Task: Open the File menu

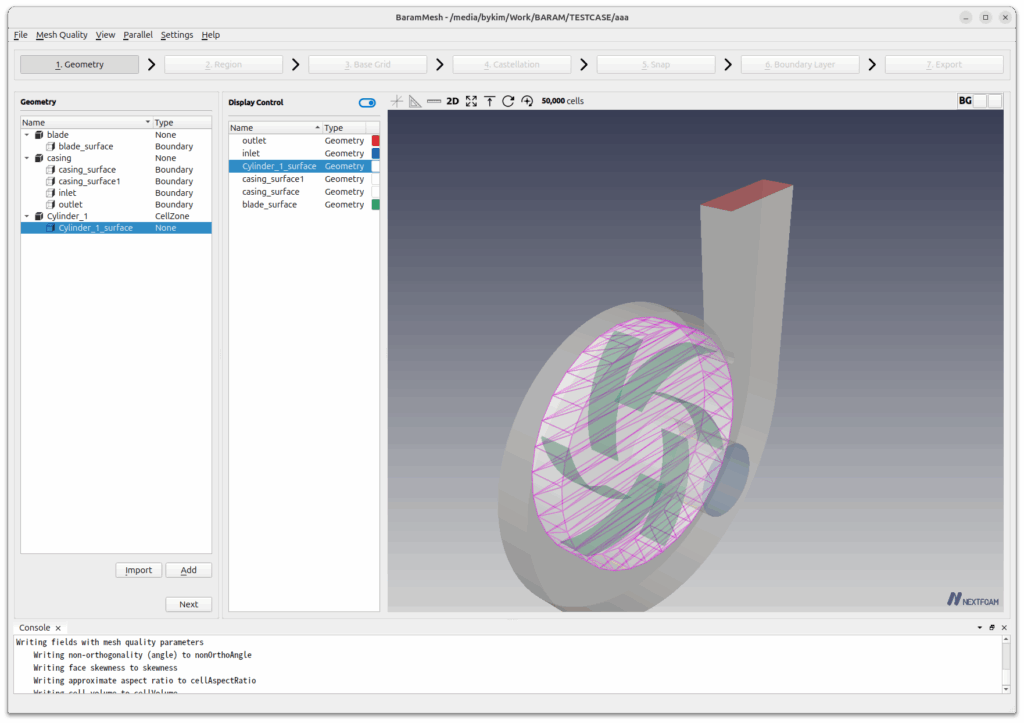Action: pos(21,35)
